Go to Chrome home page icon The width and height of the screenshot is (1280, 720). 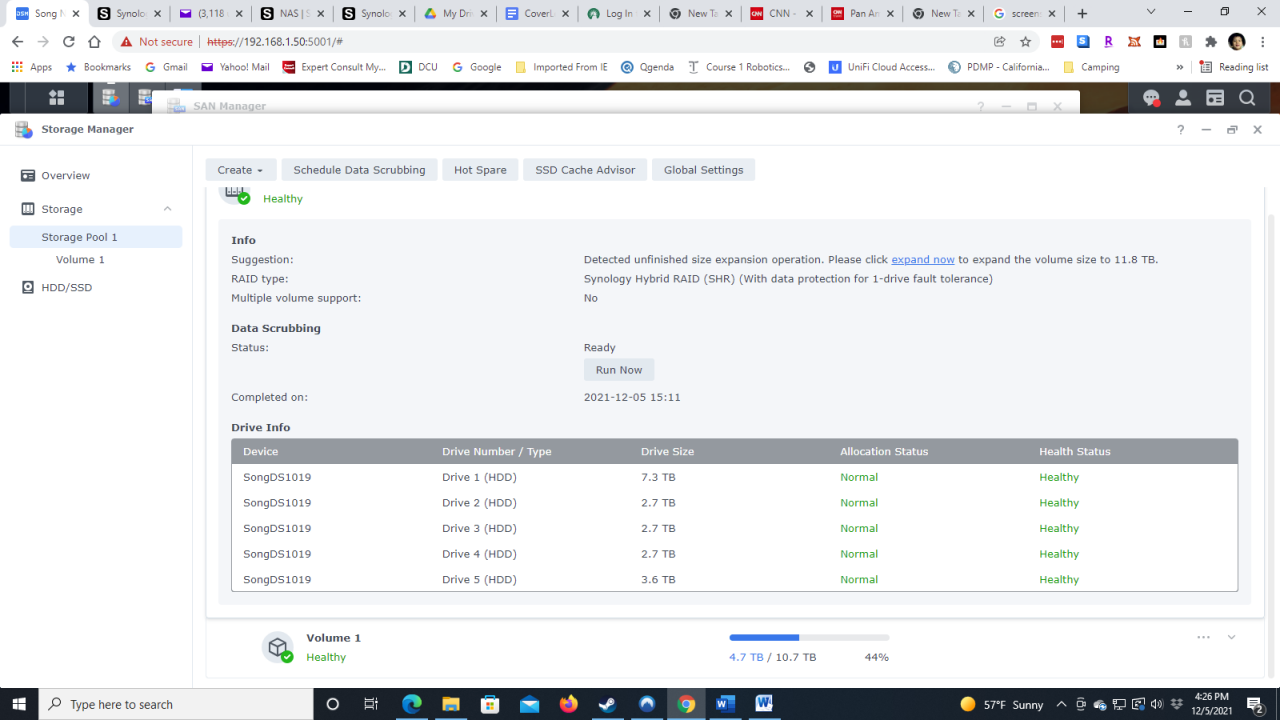tap(94, 42)
